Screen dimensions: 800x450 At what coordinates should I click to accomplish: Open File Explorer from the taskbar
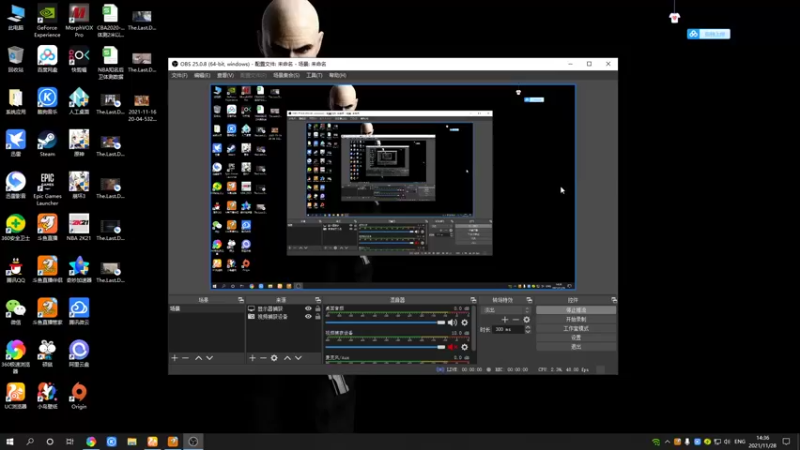132,442
